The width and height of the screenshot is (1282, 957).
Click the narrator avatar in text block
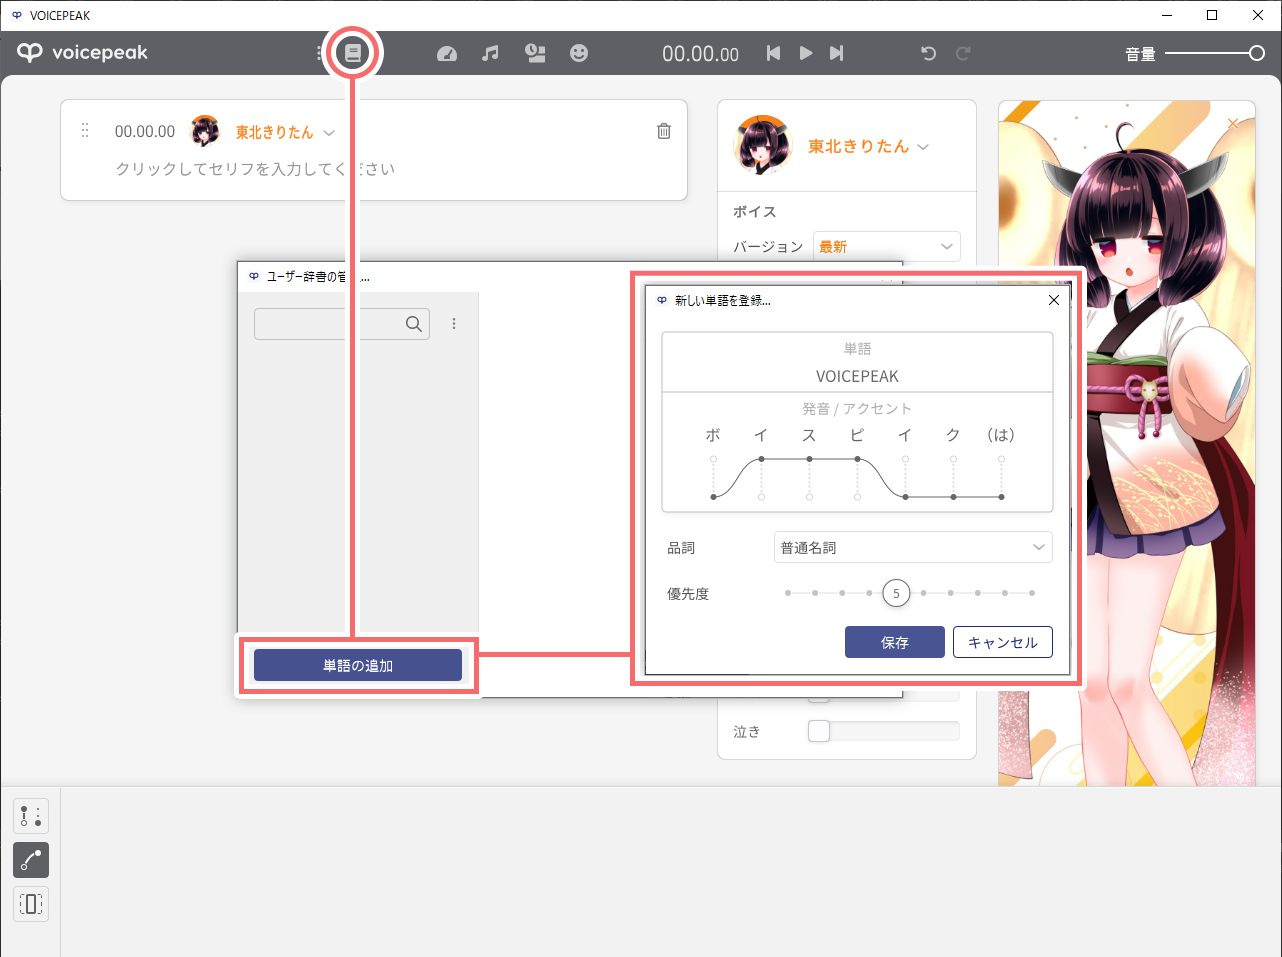coord(205,131)
